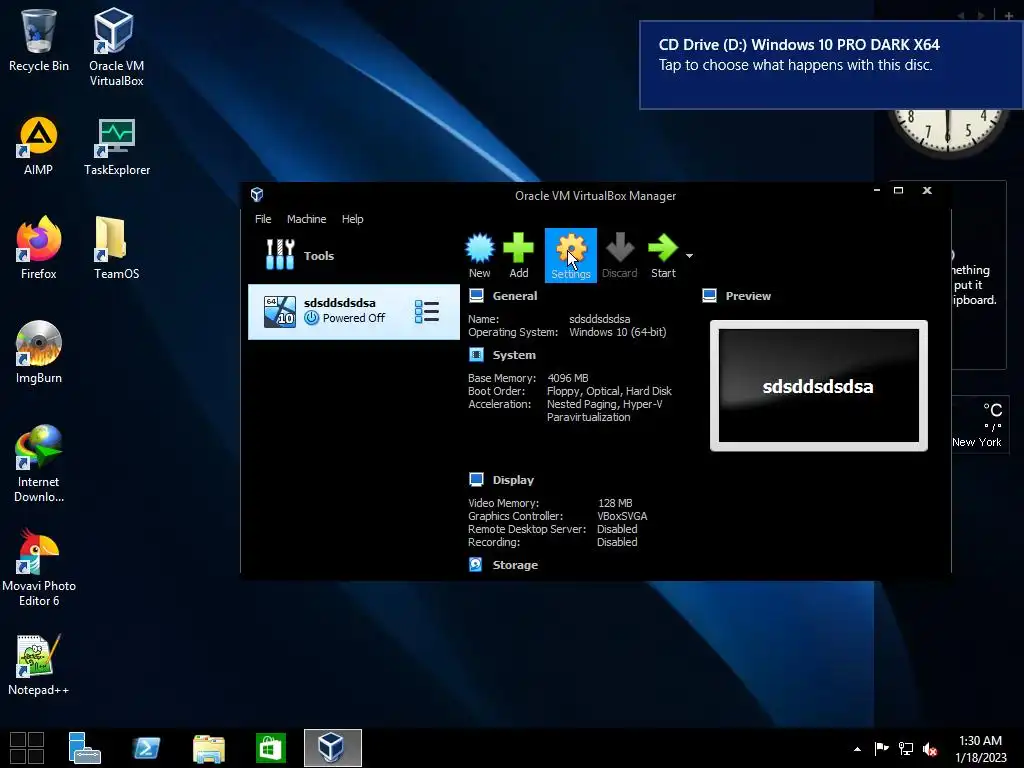Screen dimensions: 1024x768
Task: Expand the Start button dropdown arrow
Action: point(689,256)
